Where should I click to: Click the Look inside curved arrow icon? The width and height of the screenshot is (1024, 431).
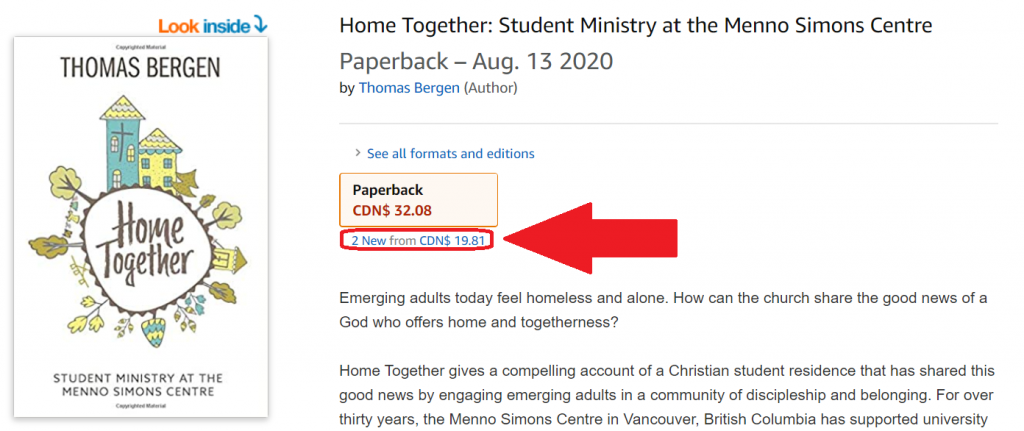[x=260, y=25]
